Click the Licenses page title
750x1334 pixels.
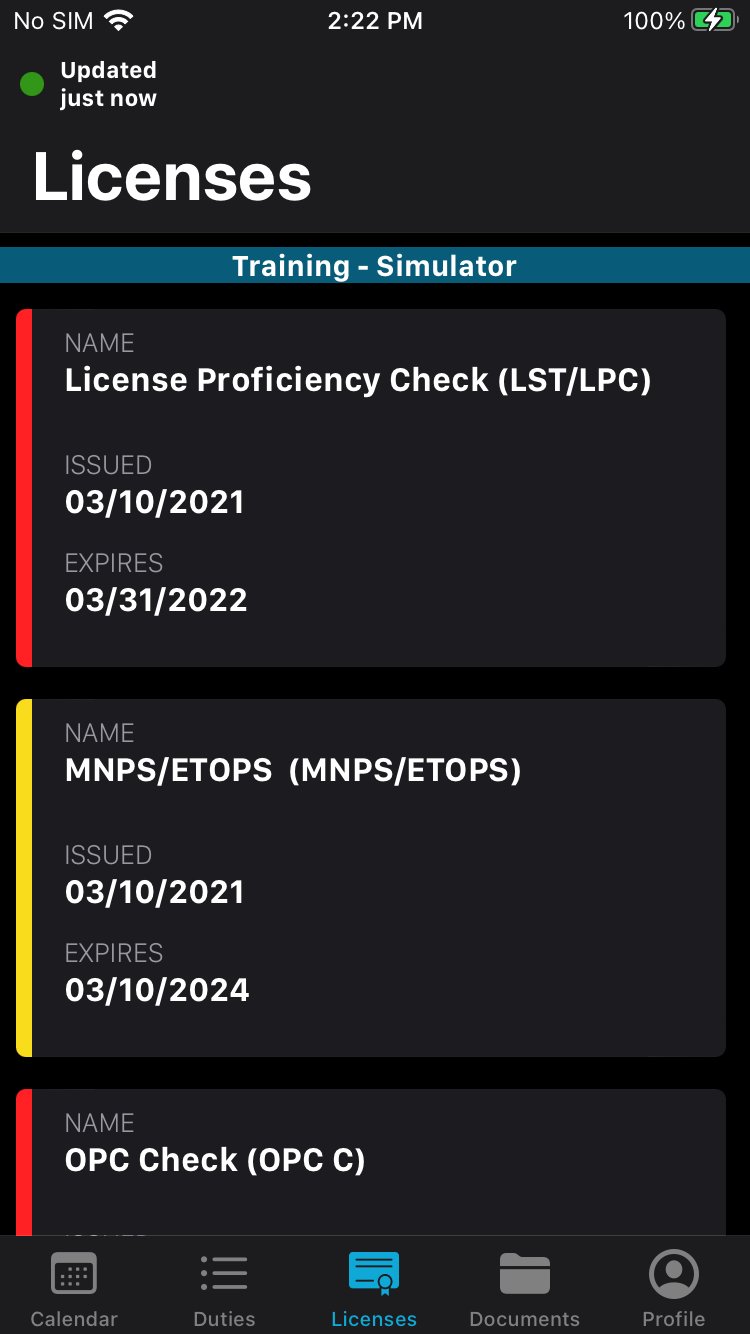point(171,176)
